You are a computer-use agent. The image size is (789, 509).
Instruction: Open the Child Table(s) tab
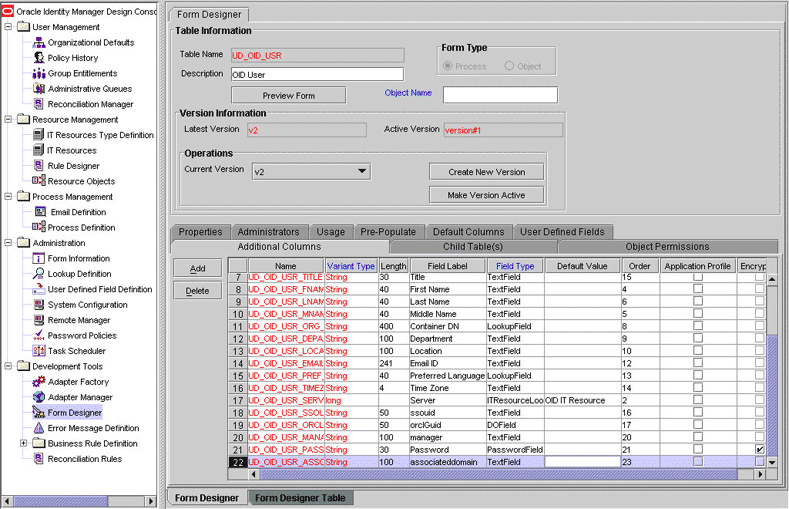[473, 246]
